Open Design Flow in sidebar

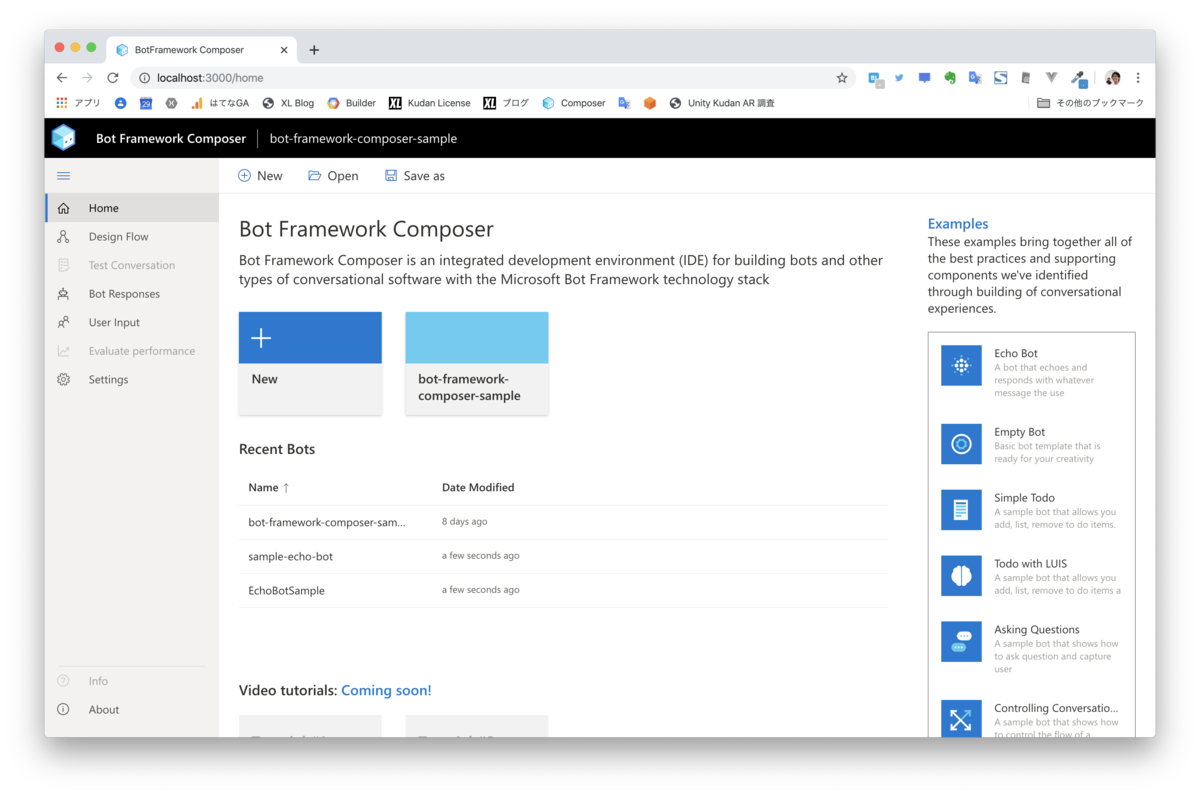[132, 237]
